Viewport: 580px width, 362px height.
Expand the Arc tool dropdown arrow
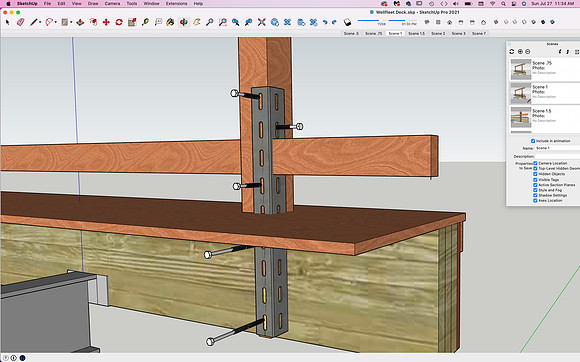pos(55,22)
